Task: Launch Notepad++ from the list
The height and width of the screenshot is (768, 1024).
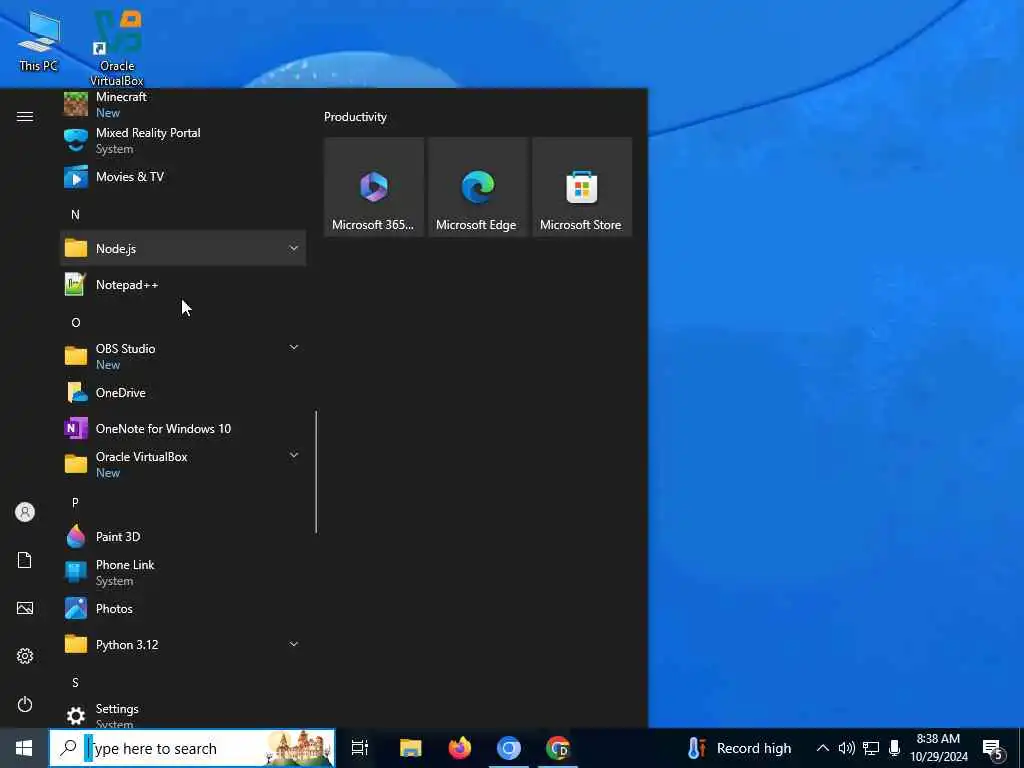Action: click(x=183, y=285)
